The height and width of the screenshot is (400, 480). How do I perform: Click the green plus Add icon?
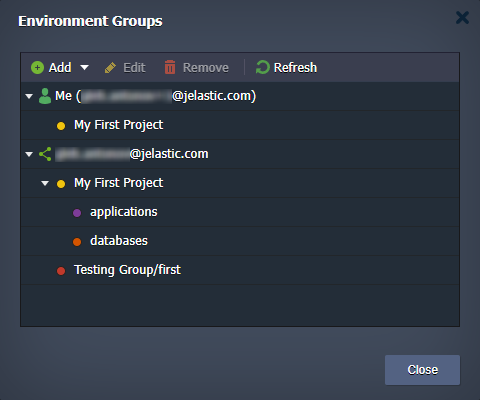[x=37, y=68]
